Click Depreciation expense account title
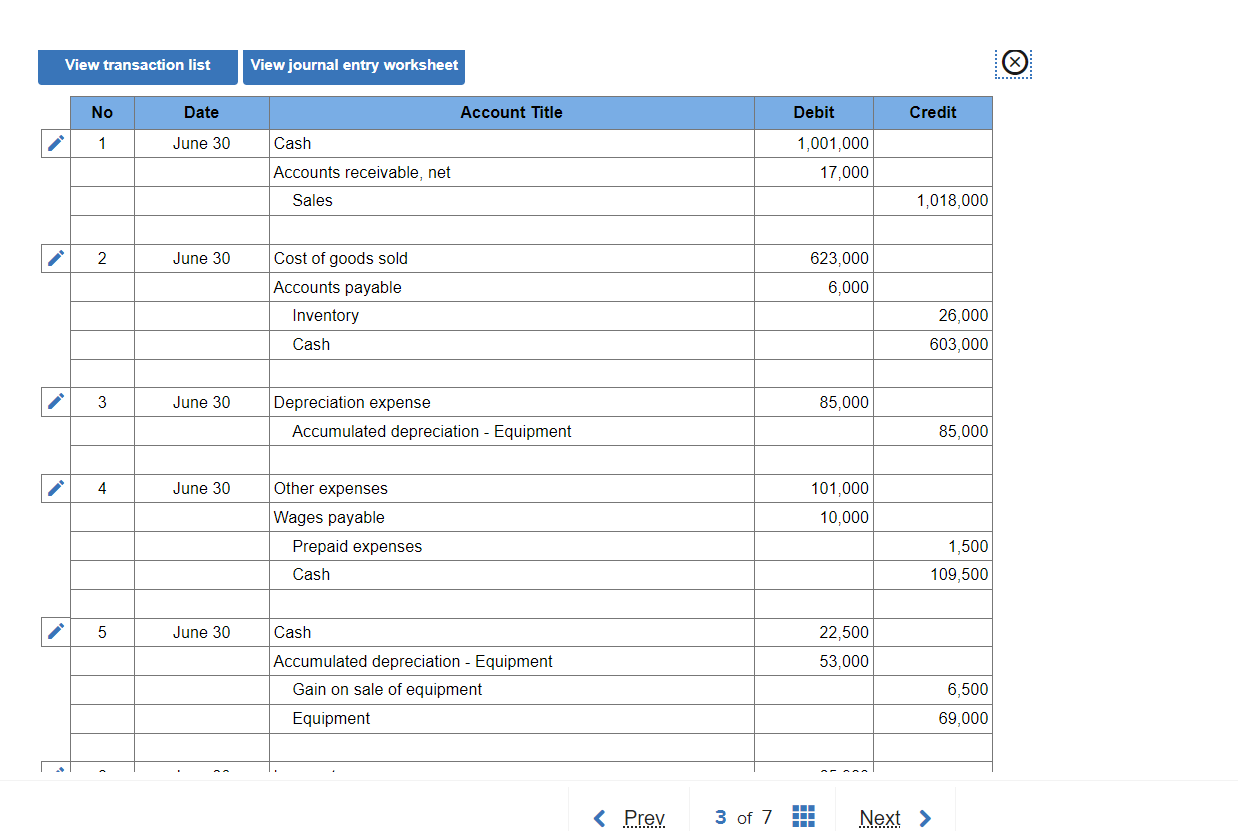 click(352, 403)
